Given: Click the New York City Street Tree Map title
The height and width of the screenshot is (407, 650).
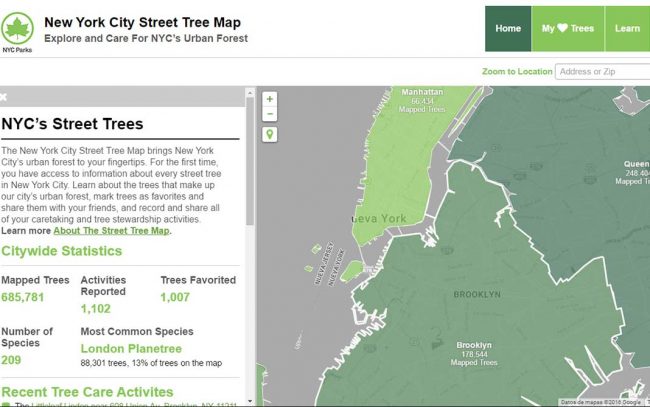Looking at the screenshot, I should coord(143,22).
